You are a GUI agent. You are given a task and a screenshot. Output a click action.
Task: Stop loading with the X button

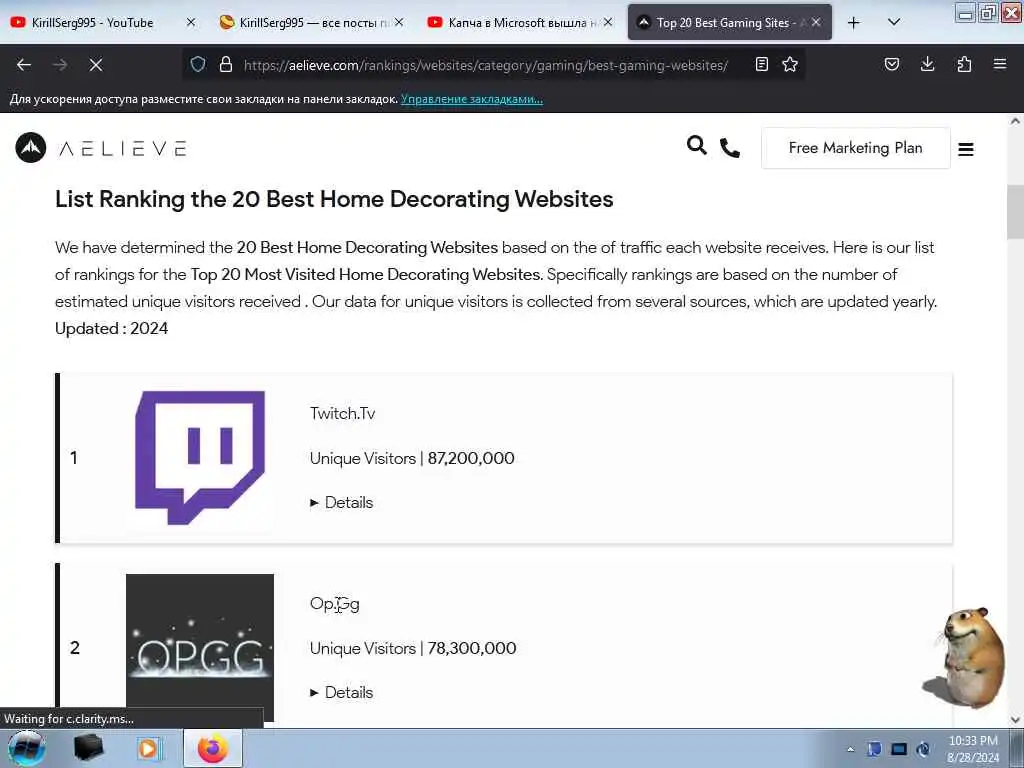click(95, 65)
